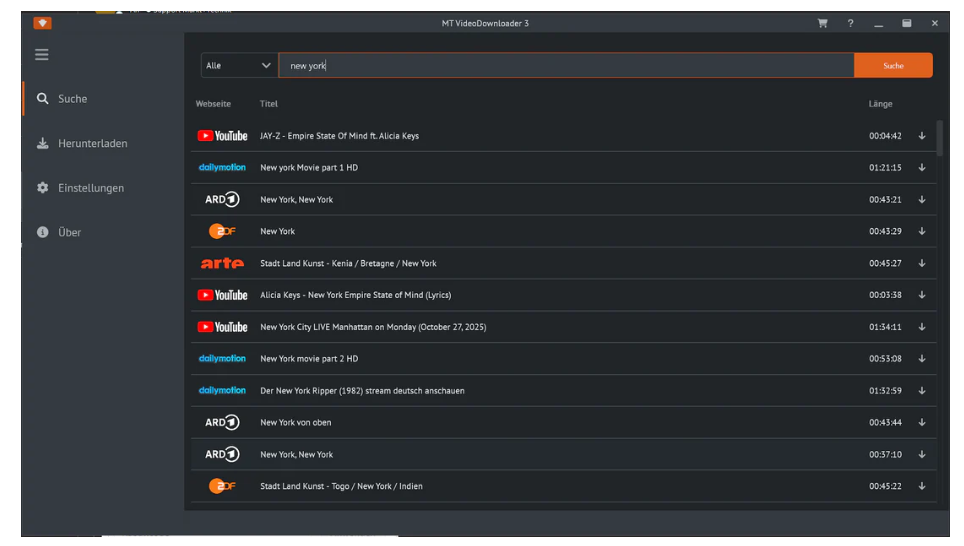
Task: Go to Suche section in sidebar
Action: (73, 98)
